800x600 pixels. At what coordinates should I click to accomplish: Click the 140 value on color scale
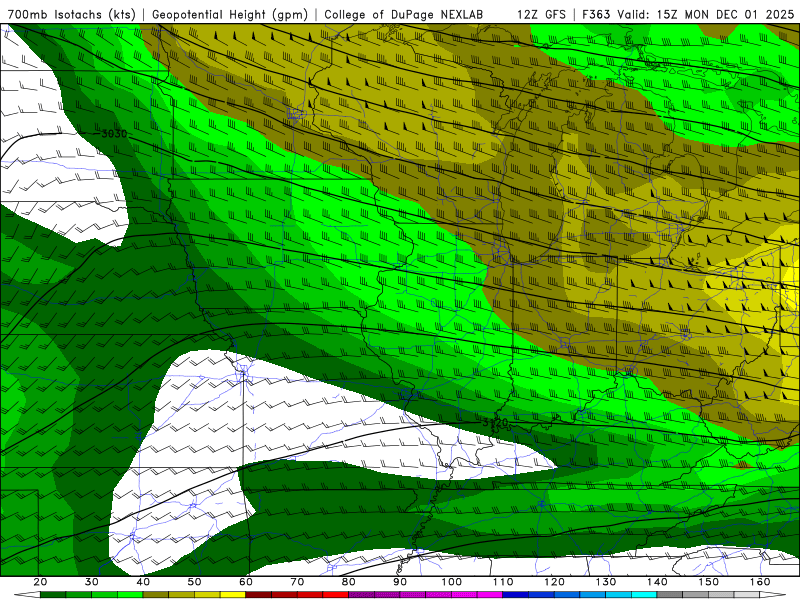pos(657,582)
